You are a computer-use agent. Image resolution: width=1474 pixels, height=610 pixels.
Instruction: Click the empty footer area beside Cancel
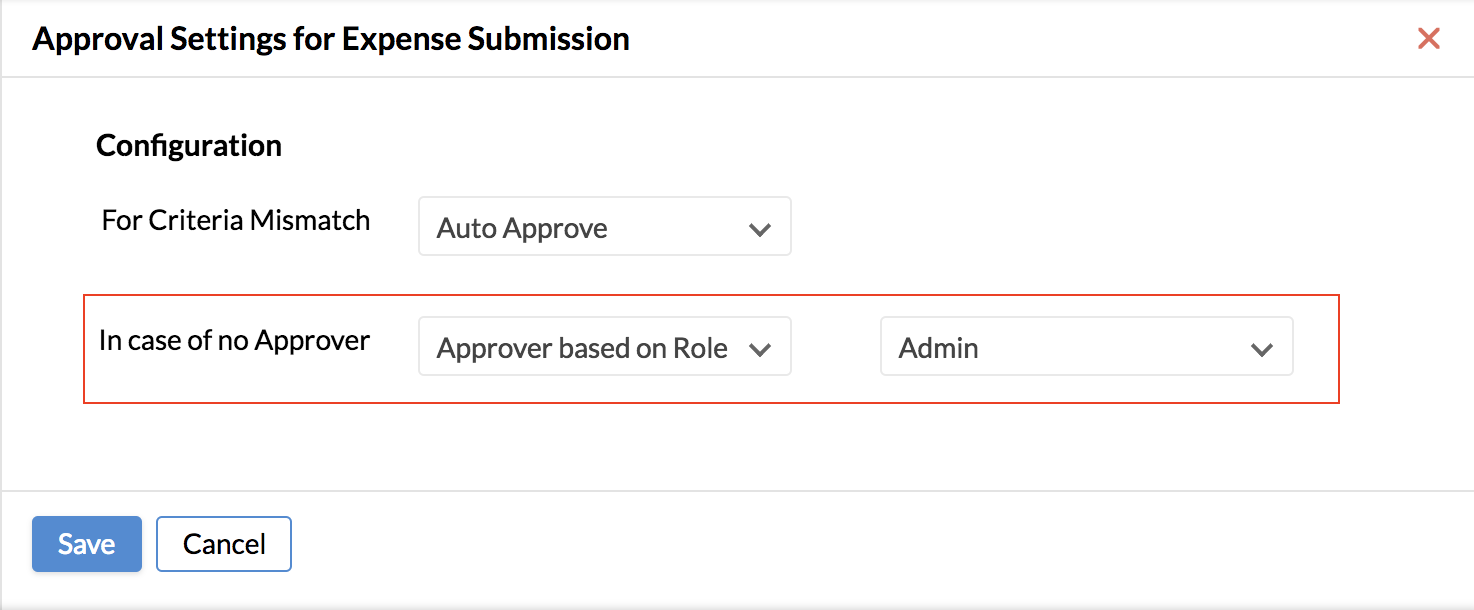(x=880, y=544)
